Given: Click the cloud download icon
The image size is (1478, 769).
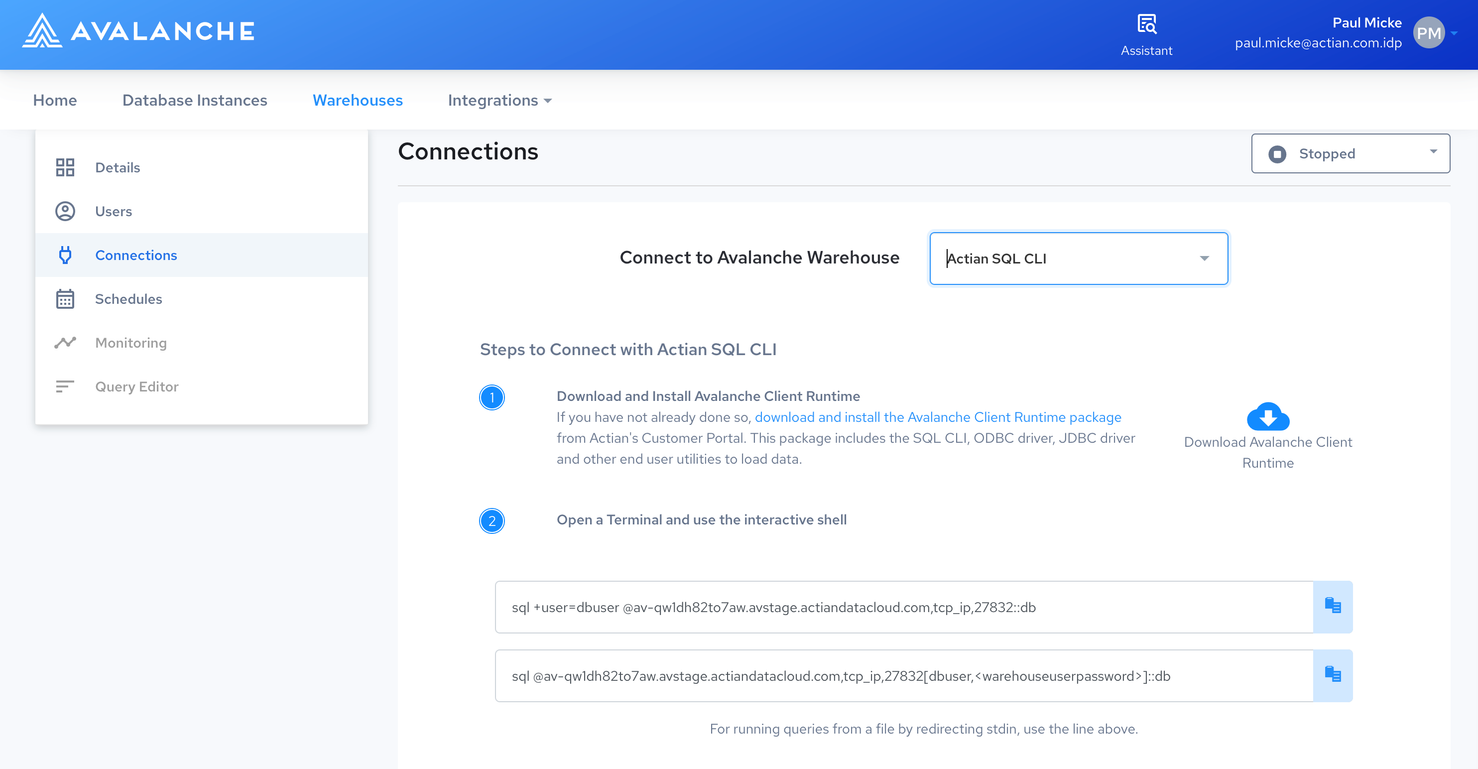Looking at the screenshot, I should tap(1268, 416).
